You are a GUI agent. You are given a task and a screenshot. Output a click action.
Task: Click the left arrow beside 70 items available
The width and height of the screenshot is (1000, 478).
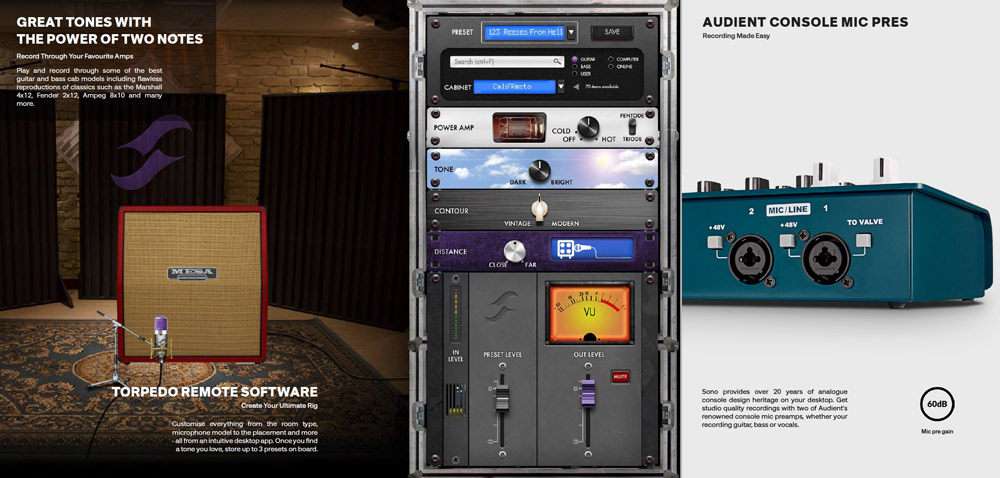576,87
